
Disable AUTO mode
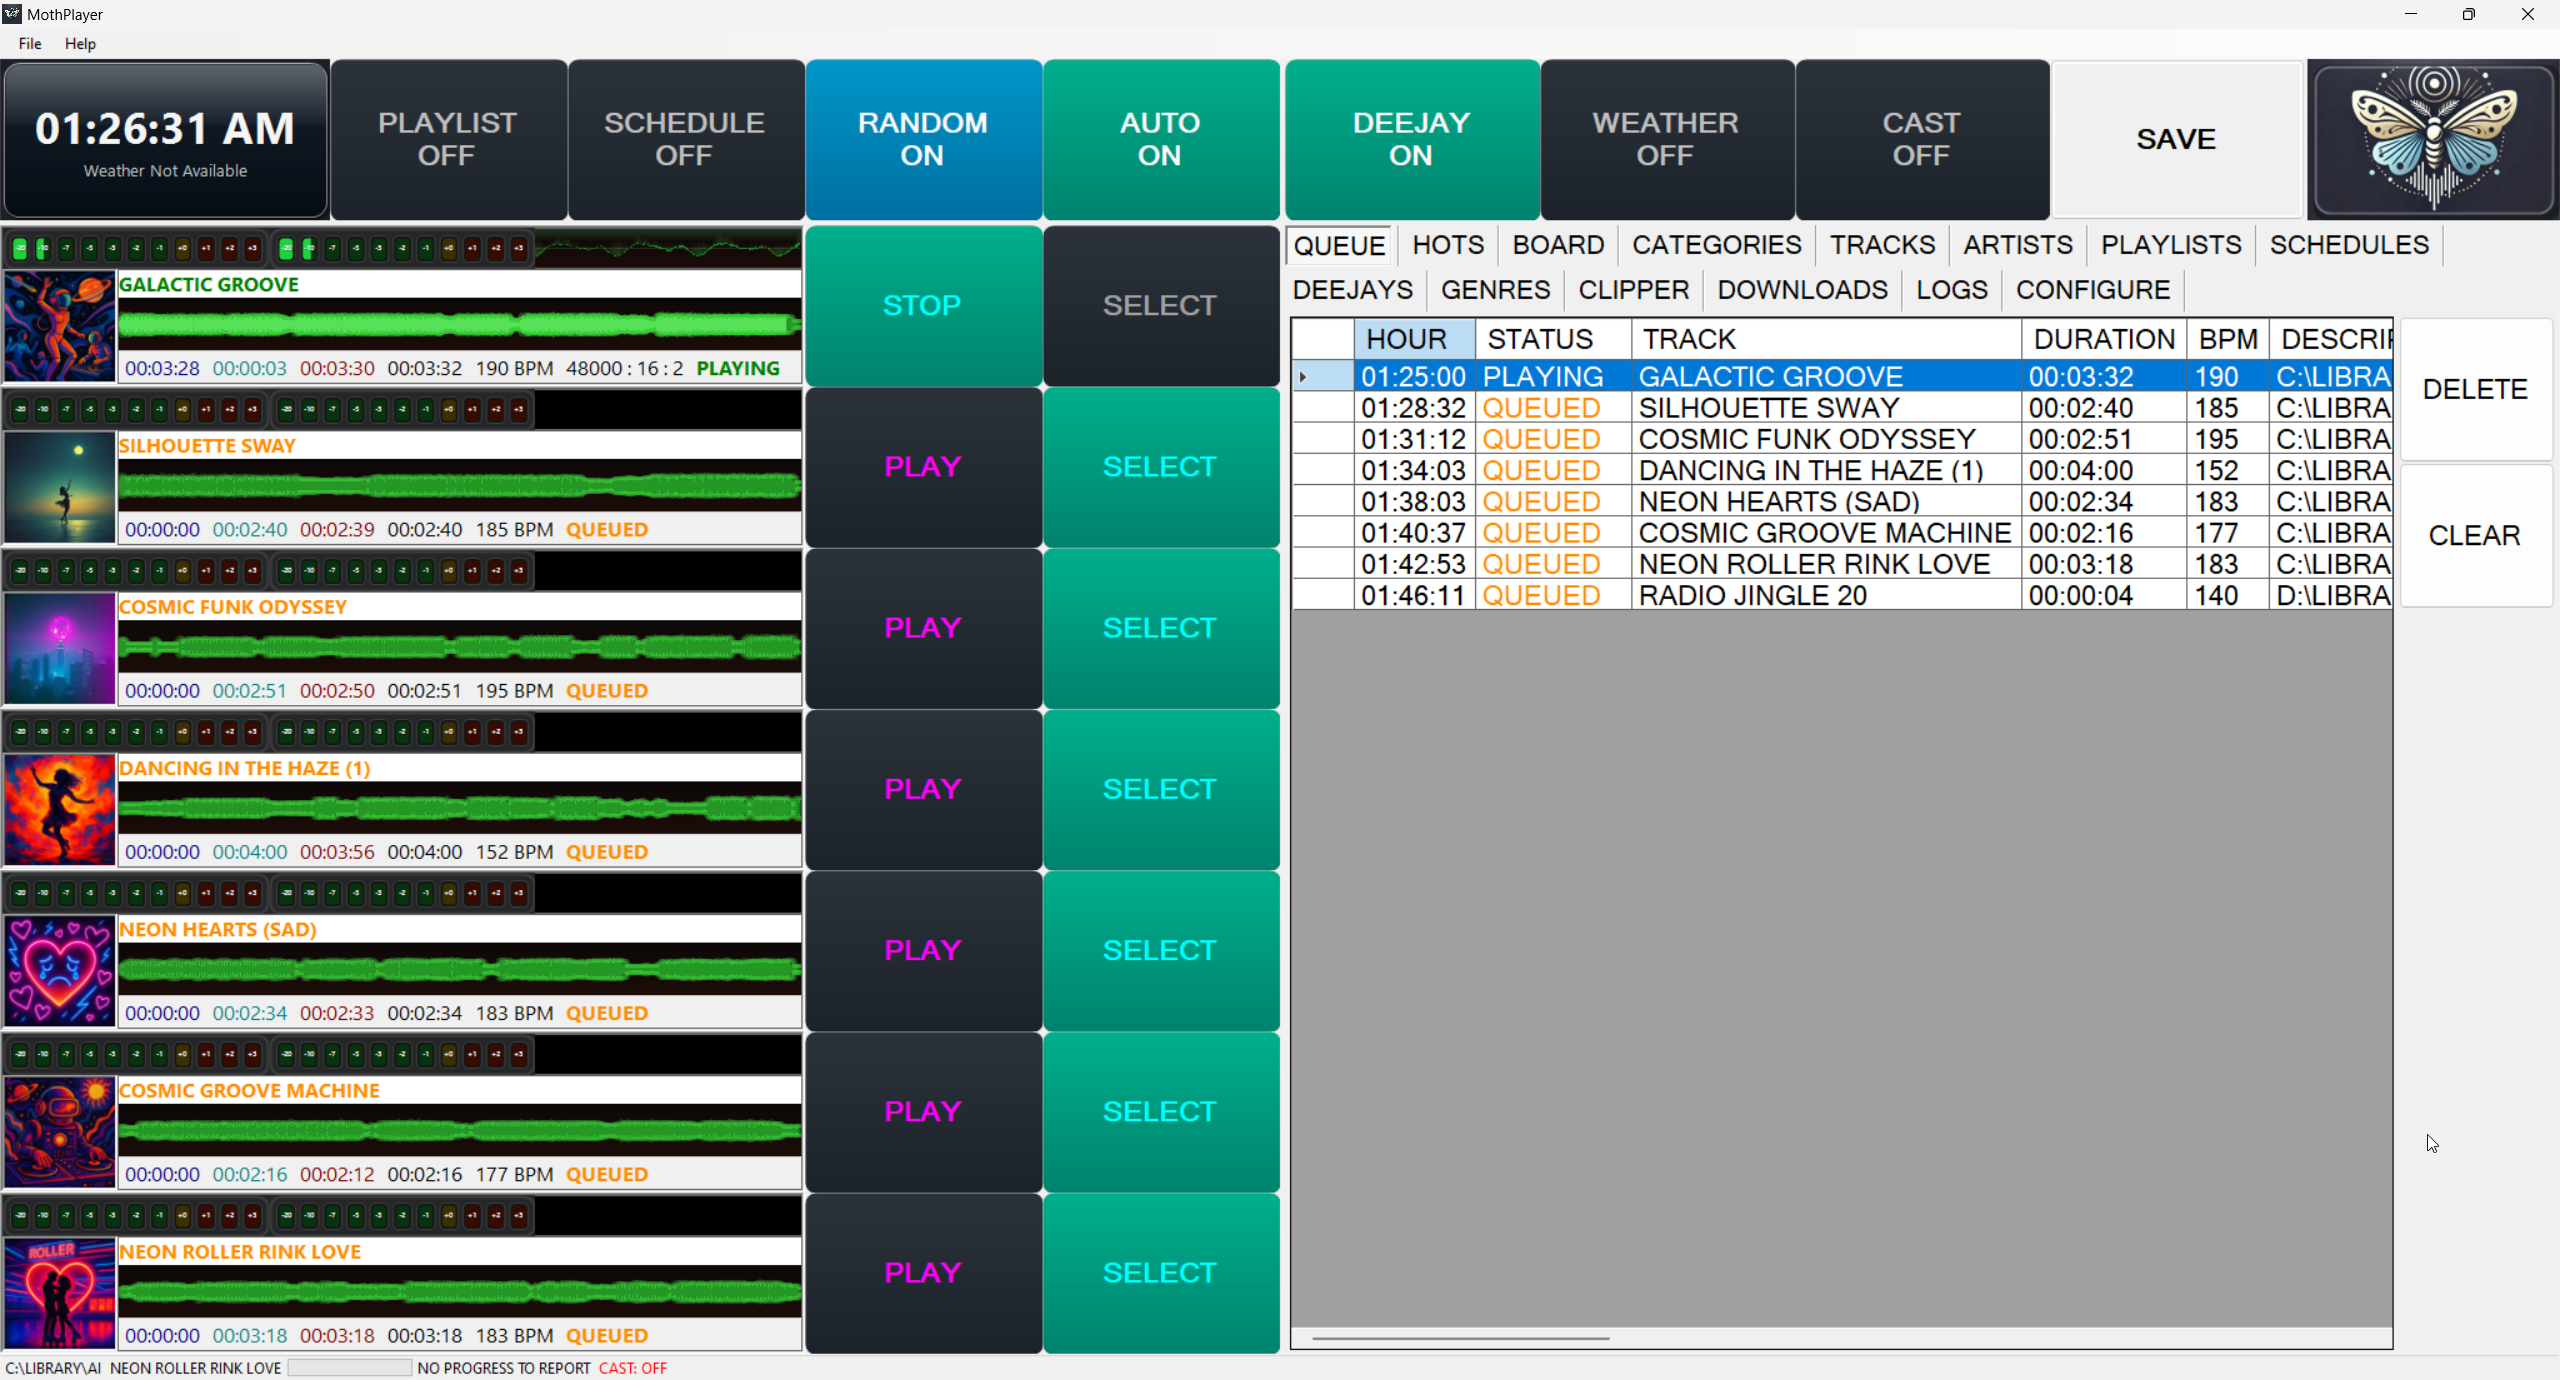(x=1159, y=139)
